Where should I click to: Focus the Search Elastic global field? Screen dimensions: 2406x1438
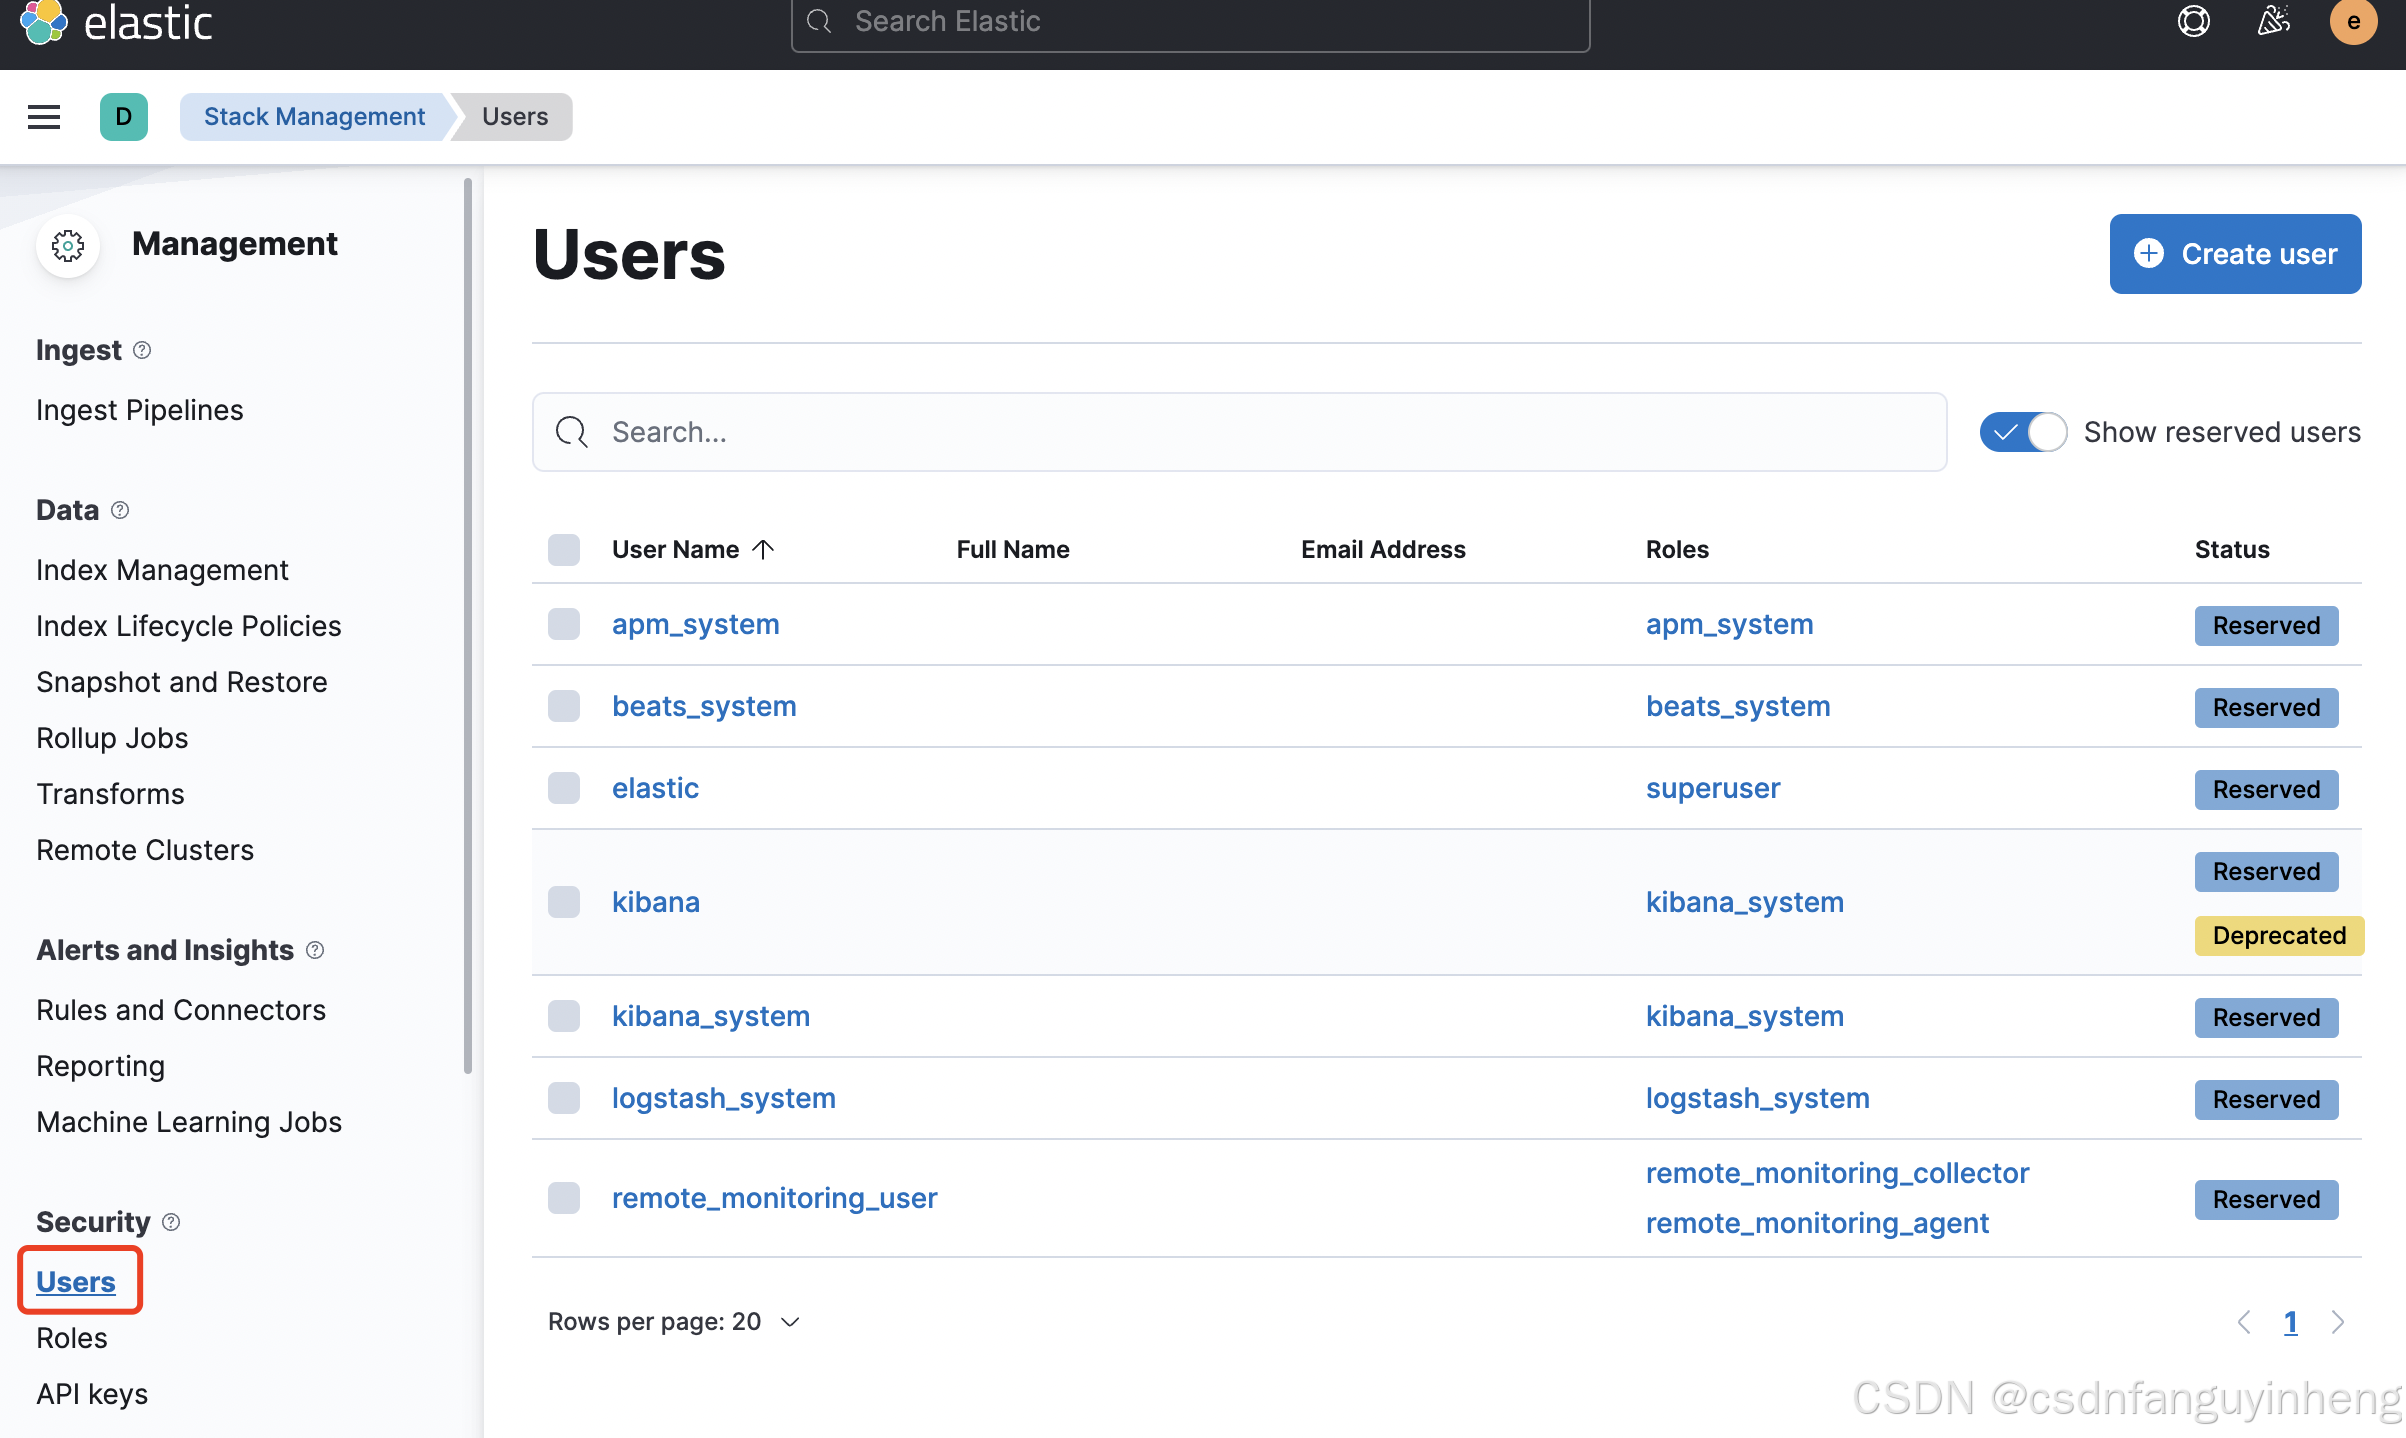coord(1190,22)
